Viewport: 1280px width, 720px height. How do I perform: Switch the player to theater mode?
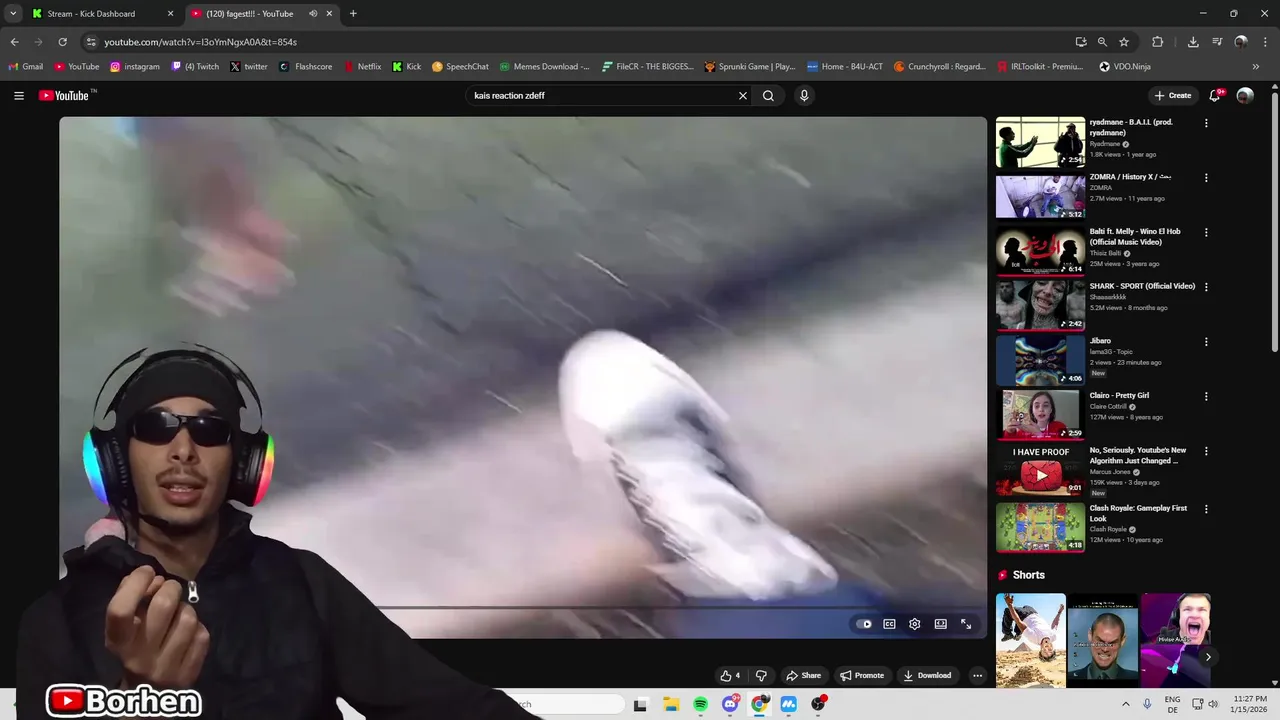point(940,624)
